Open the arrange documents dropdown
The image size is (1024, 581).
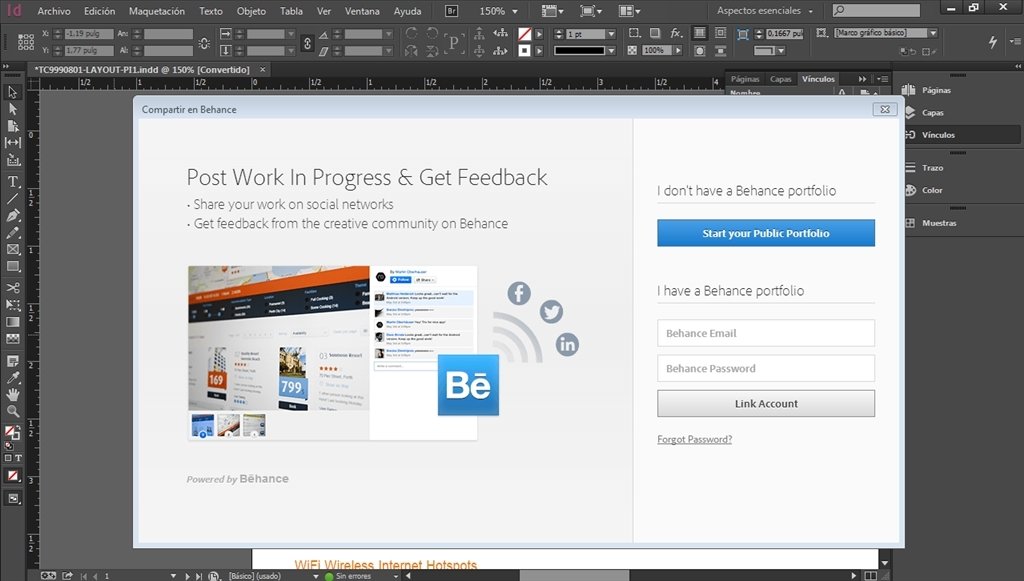[630, 11]
